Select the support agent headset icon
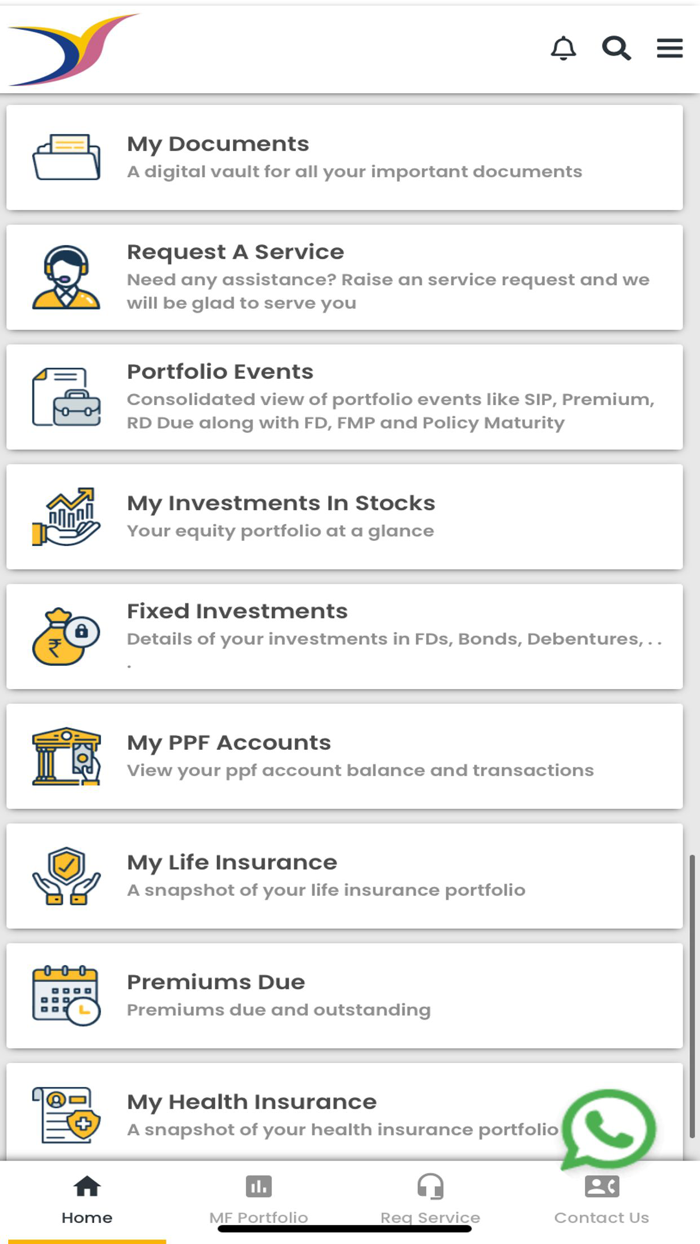The image size is (700, 1244). click(66, 275)
